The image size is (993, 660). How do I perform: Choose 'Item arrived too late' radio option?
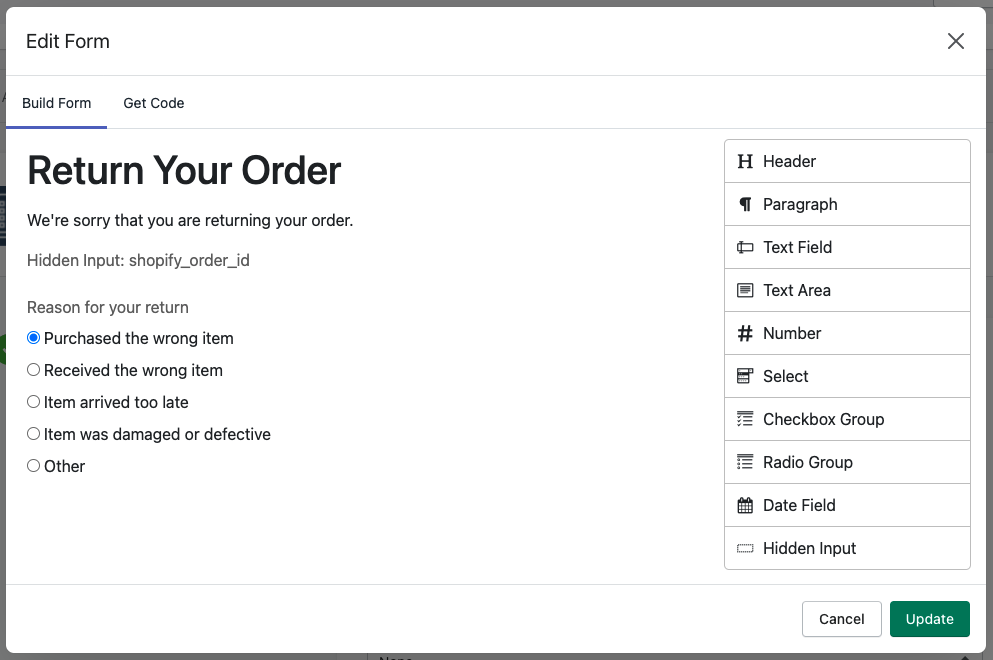[34, 402]
